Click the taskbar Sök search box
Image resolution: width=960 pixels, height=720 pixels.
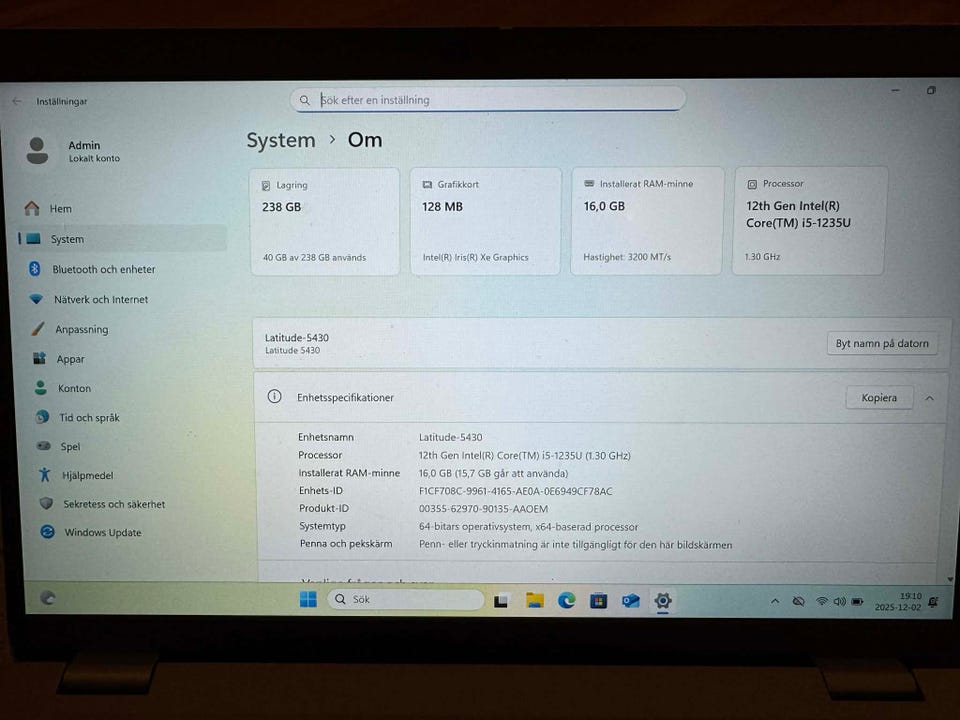[x=405, y=599]
